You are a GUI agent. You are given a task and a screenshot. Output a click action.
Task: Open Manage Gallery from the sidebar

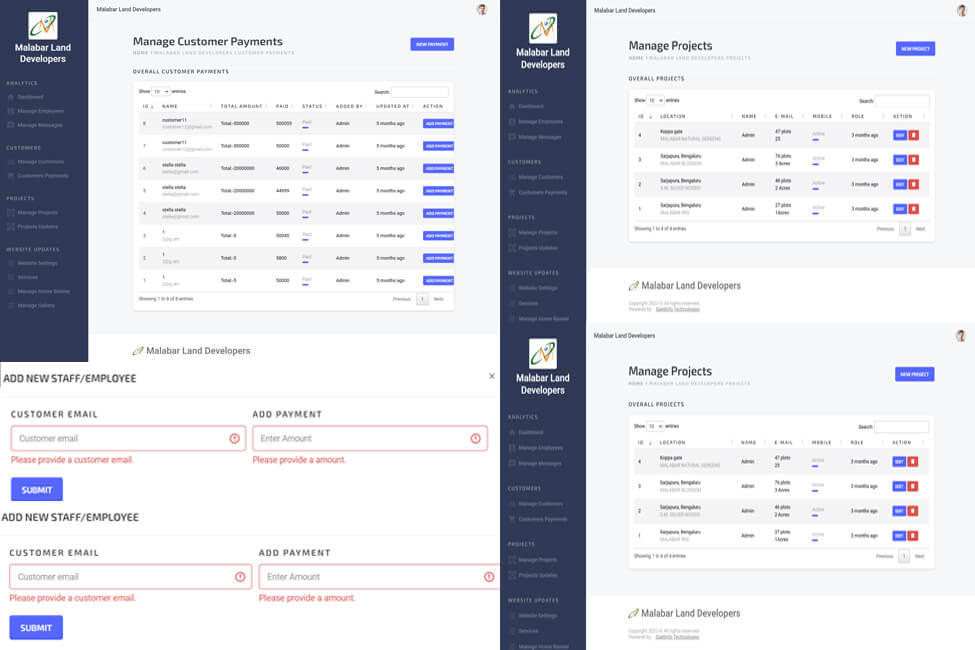pos(39,305)
